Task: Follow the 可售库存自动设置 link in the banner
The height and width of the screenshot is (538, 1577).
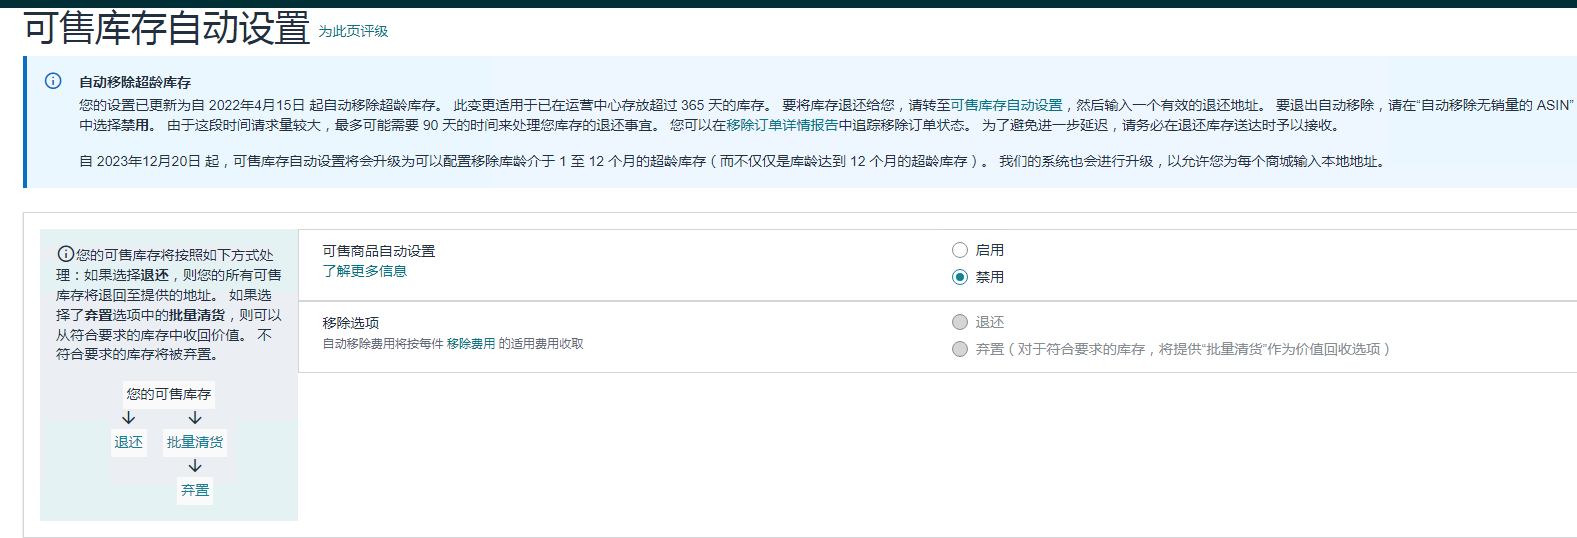Action: click(x=1013, y=105)
